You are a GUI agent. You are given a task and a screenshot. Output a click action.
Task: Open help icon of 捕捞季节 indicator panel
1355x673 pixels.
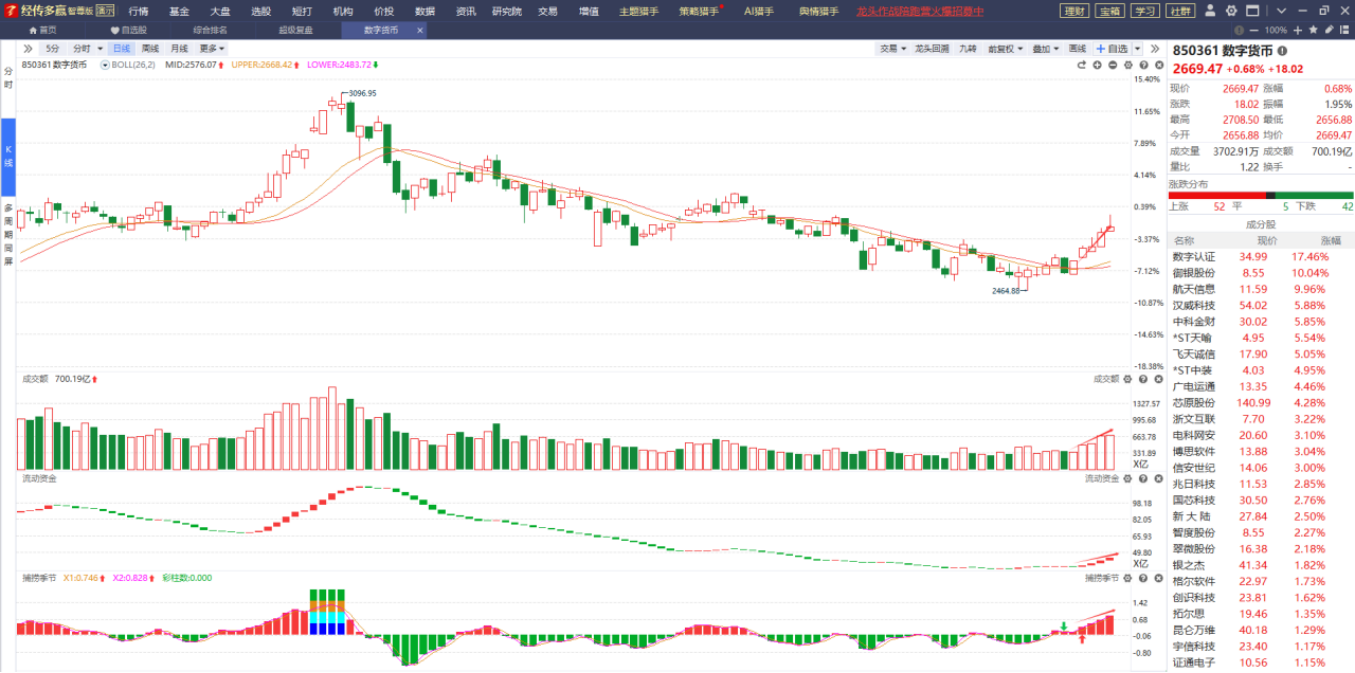1143,578
